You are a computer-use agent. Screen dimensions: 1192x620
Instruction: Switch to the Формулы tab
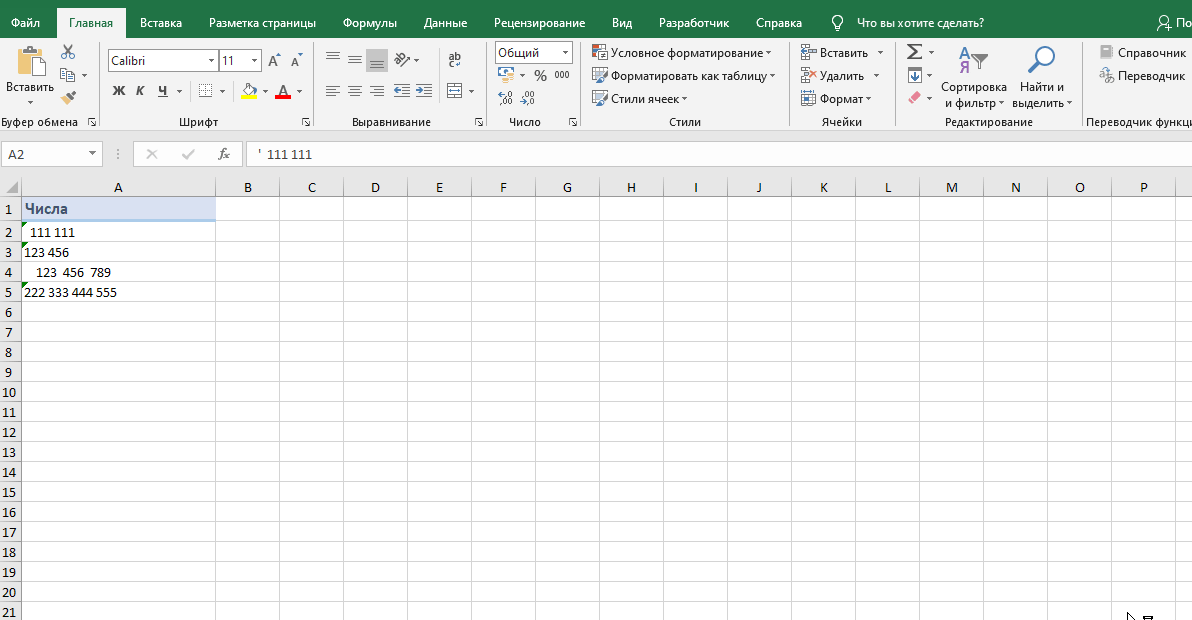point(369,22)
